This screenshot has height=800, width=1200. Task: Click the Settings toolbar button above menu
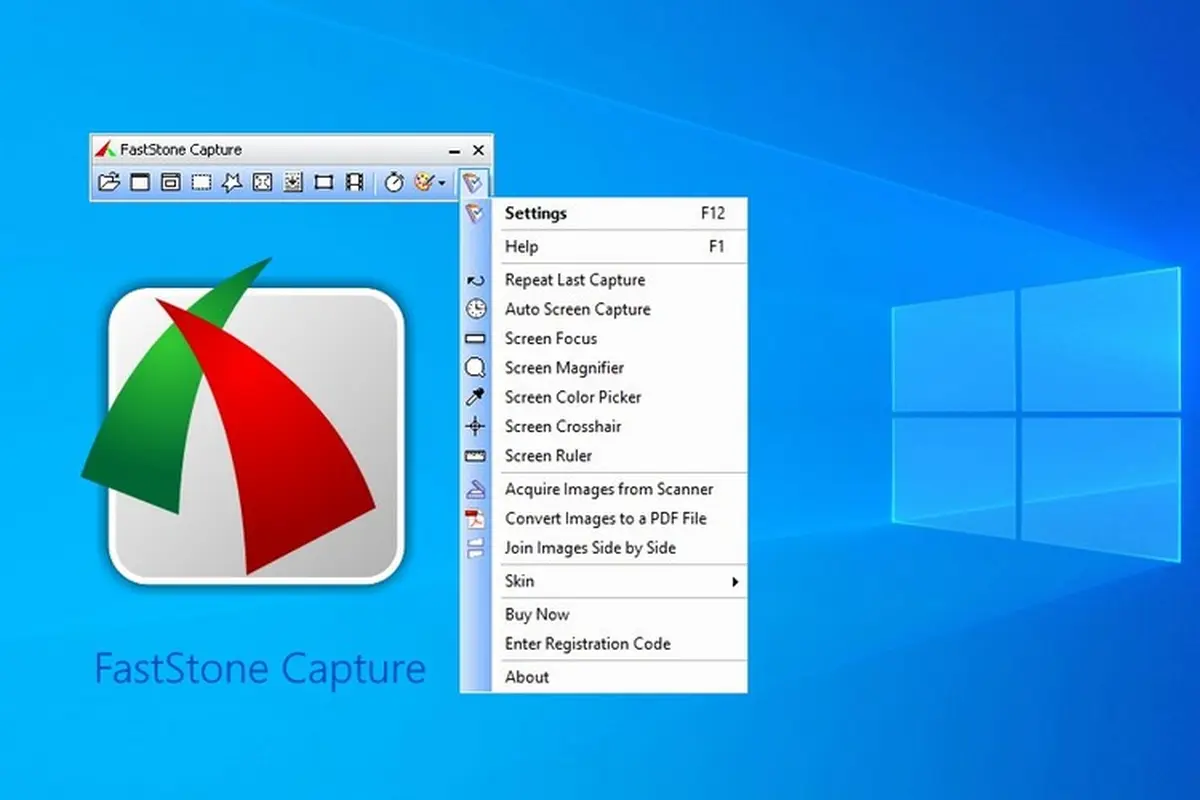473,182
